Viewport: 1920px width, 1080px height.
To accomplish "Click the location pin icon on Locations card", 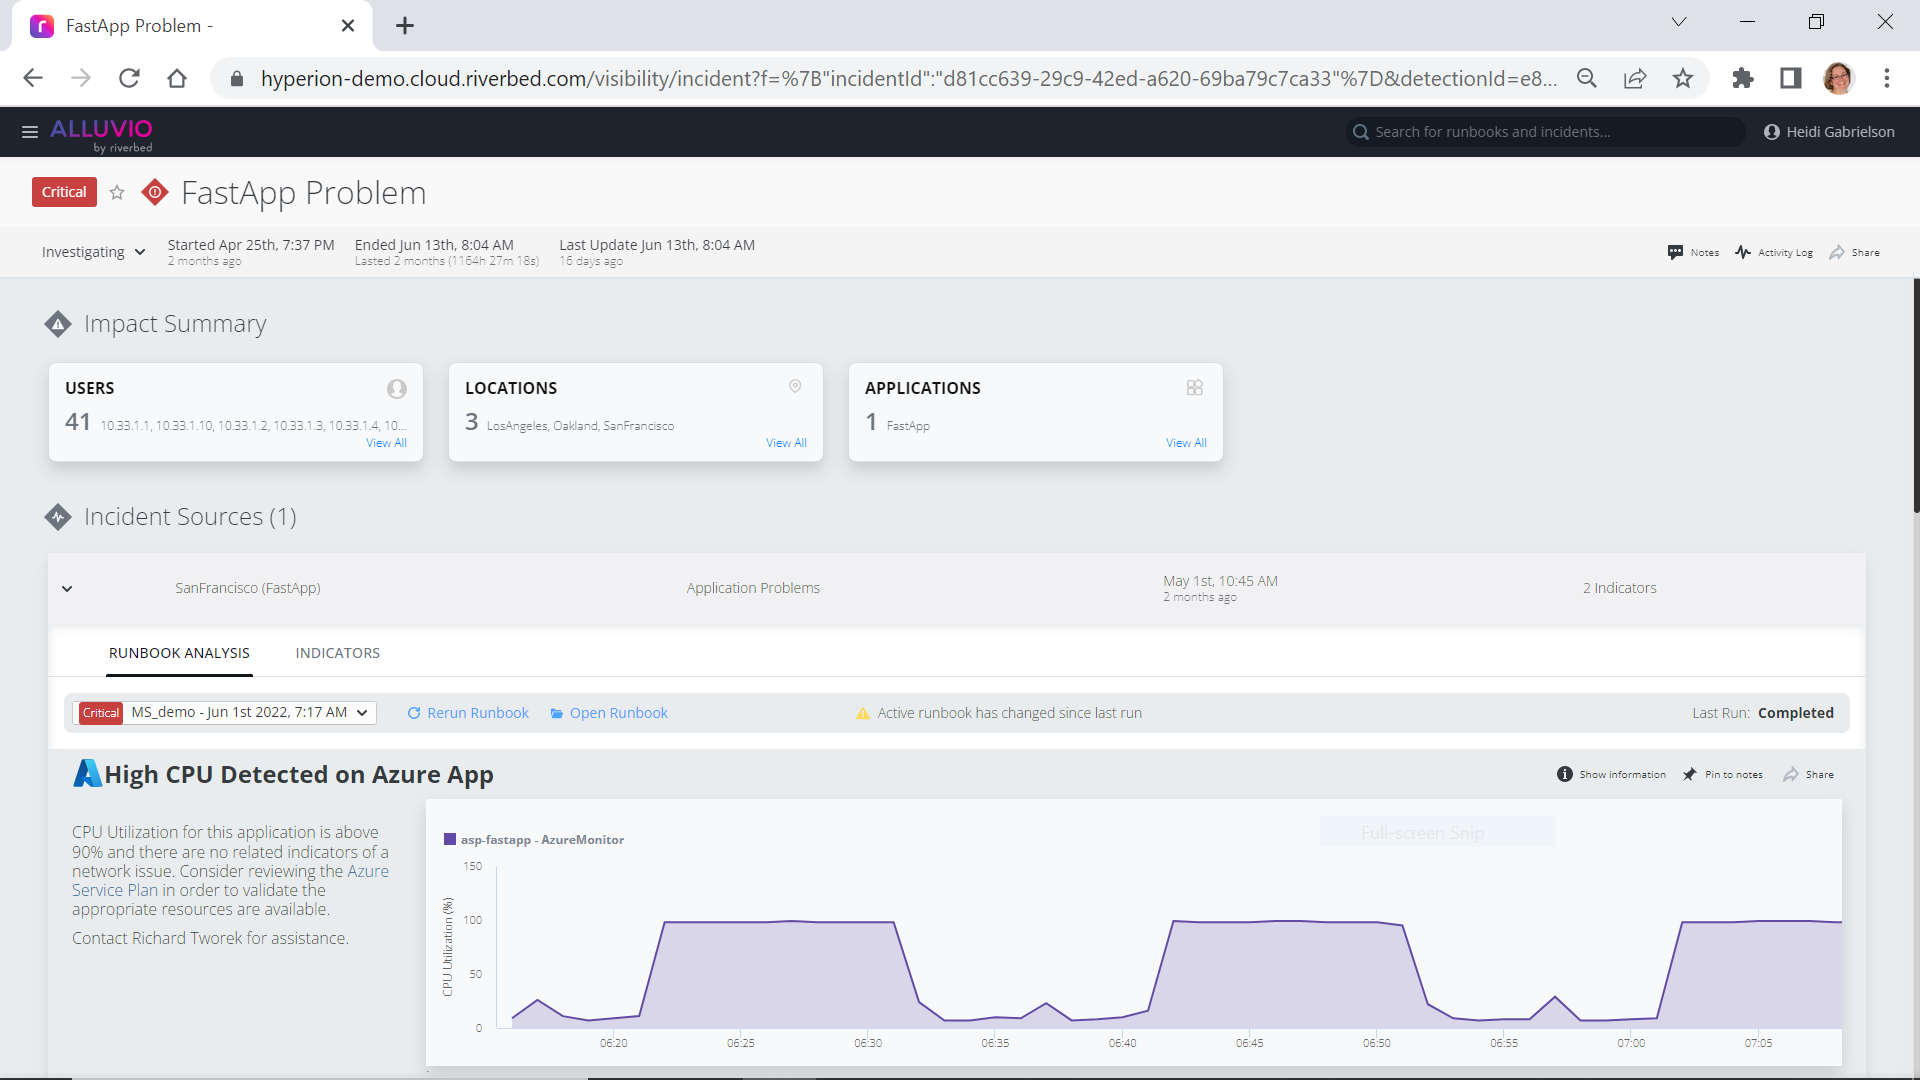I will point(795,386).
